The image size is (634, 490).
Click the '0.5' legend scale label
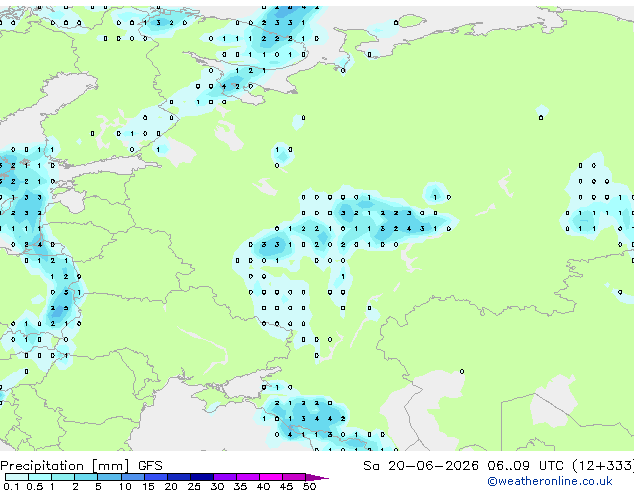point(35,486)
